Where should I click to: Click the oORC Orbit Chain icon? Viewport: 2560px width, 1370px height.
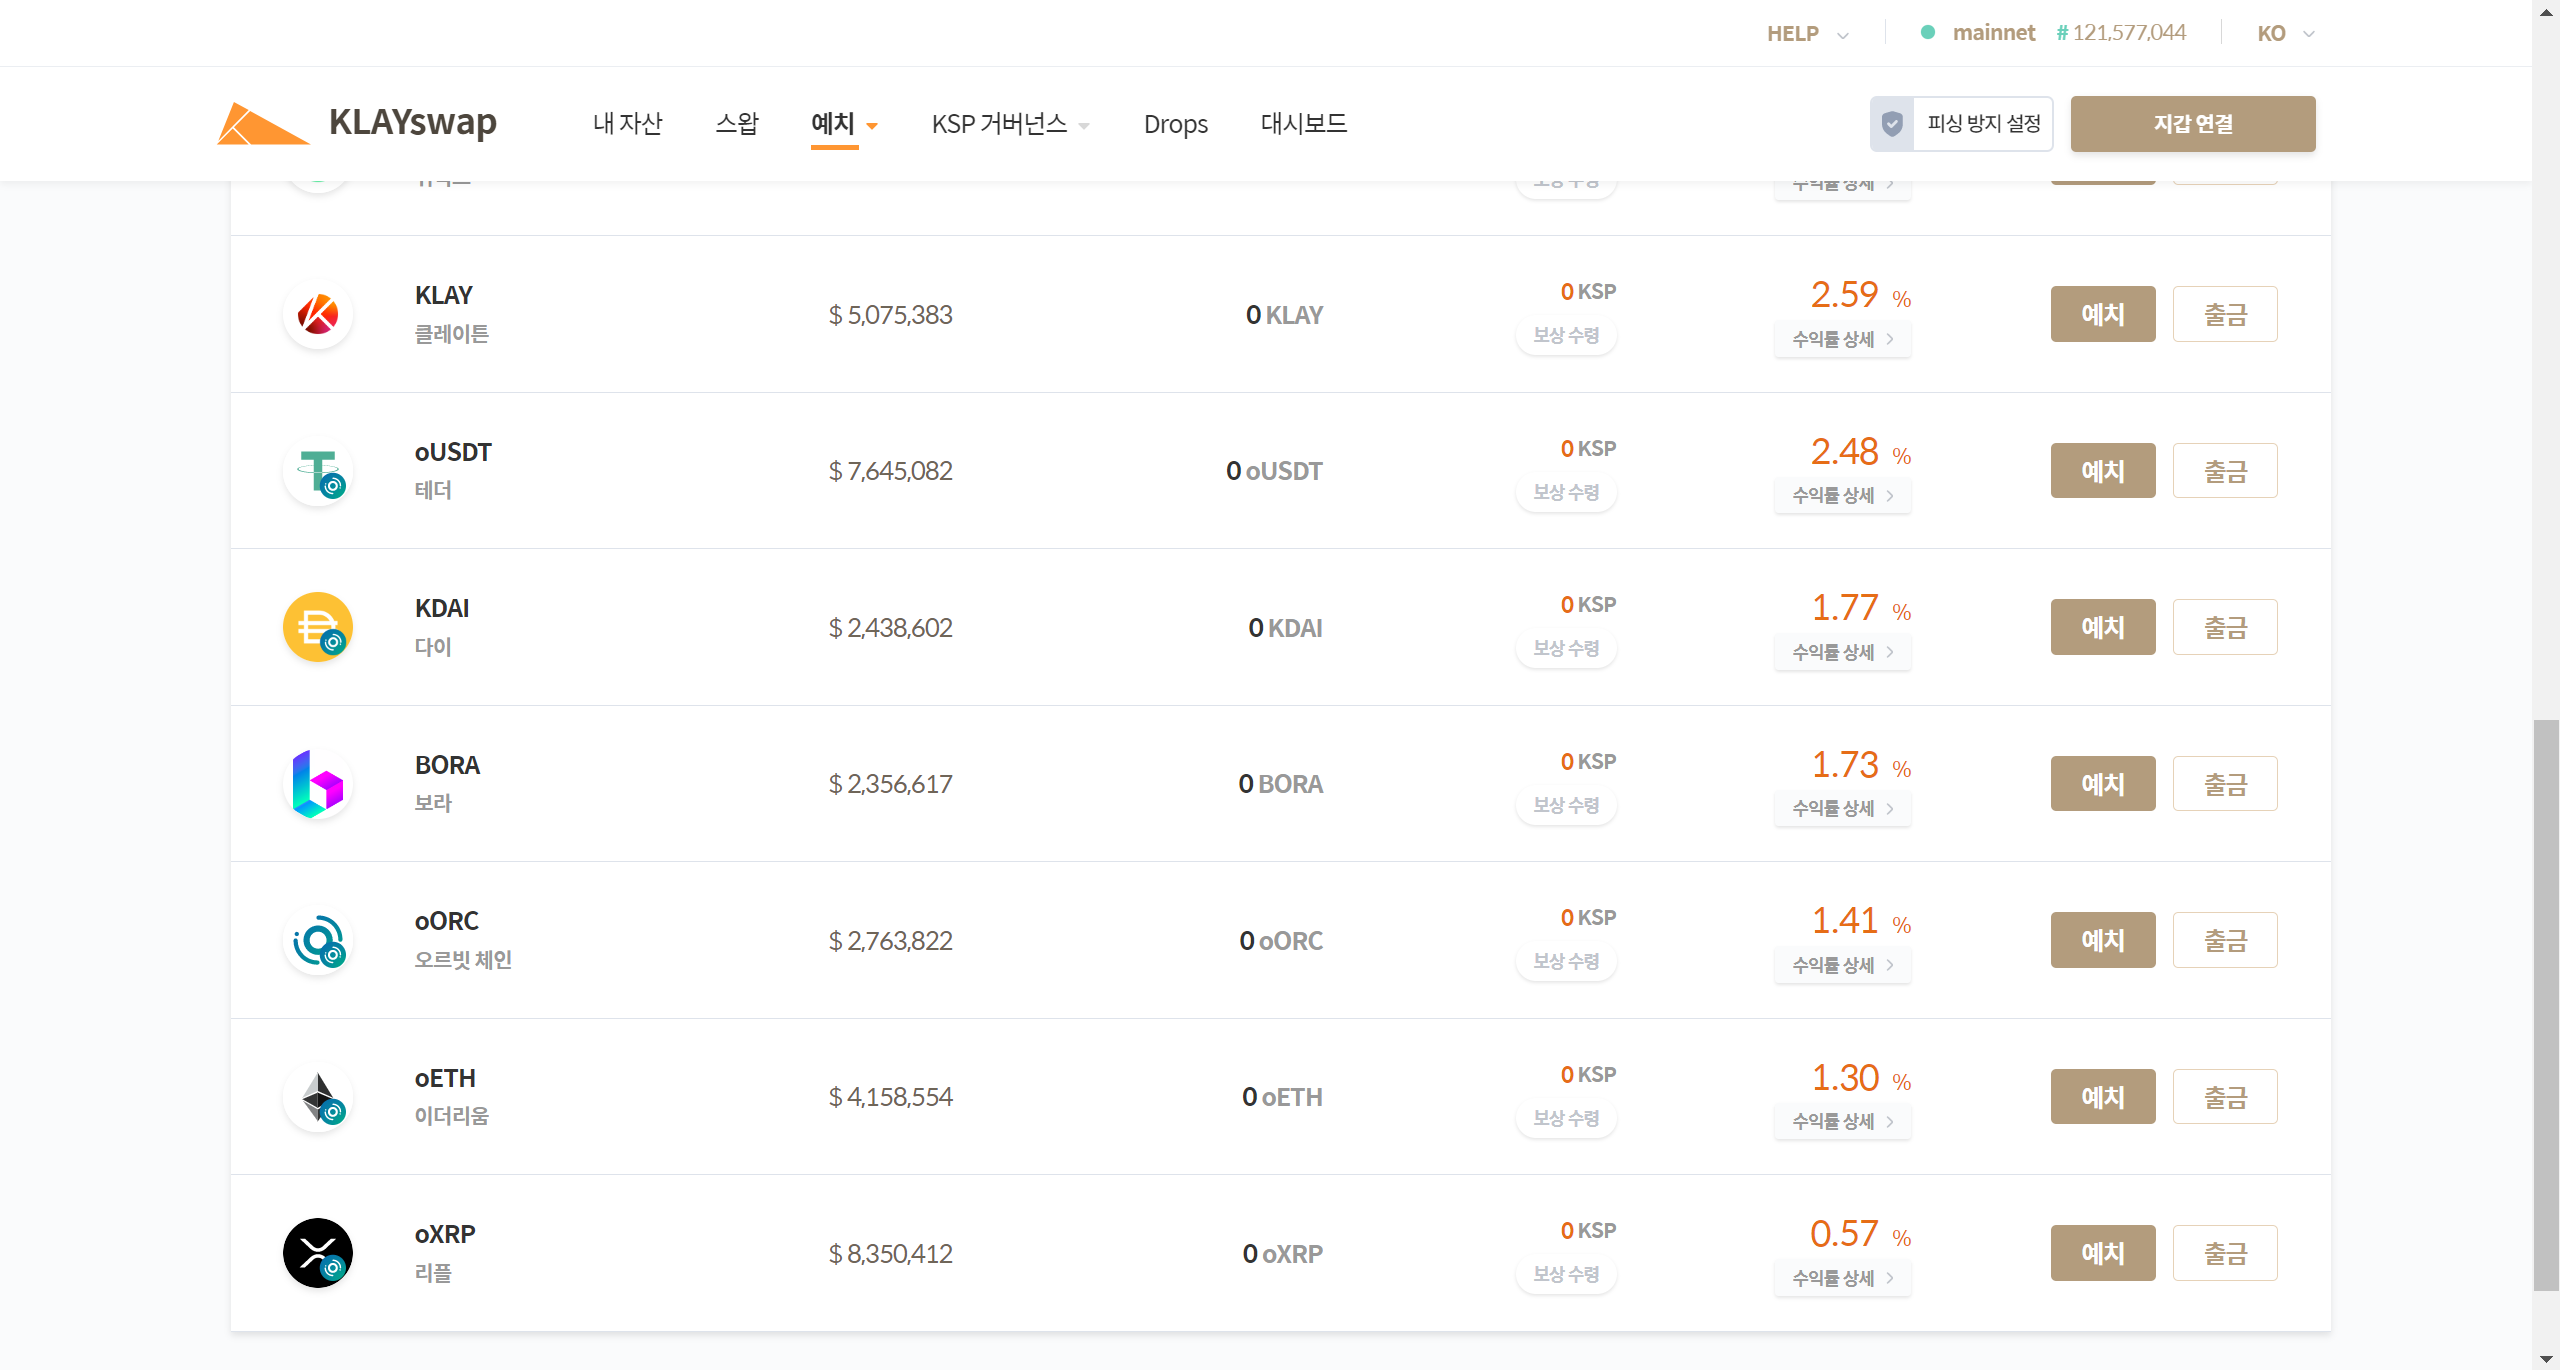point(318,940)
